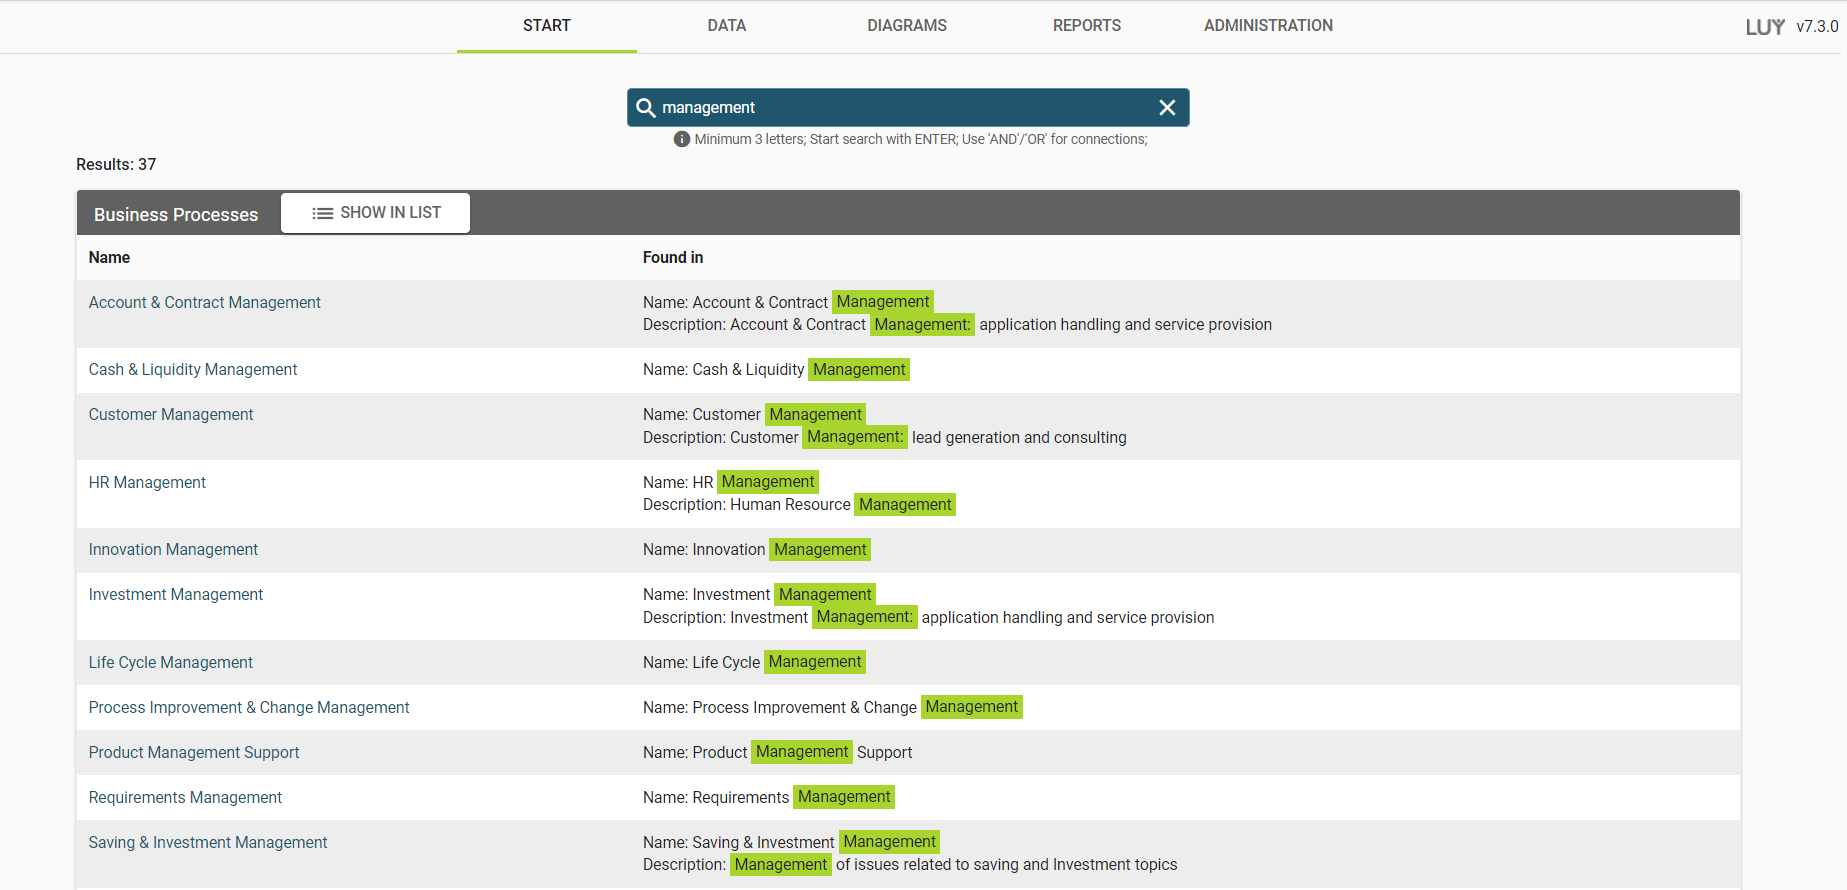The height and width of the screenshot is (890, 1847).
Task: Open the START tab
Action: tap(546, 26)
